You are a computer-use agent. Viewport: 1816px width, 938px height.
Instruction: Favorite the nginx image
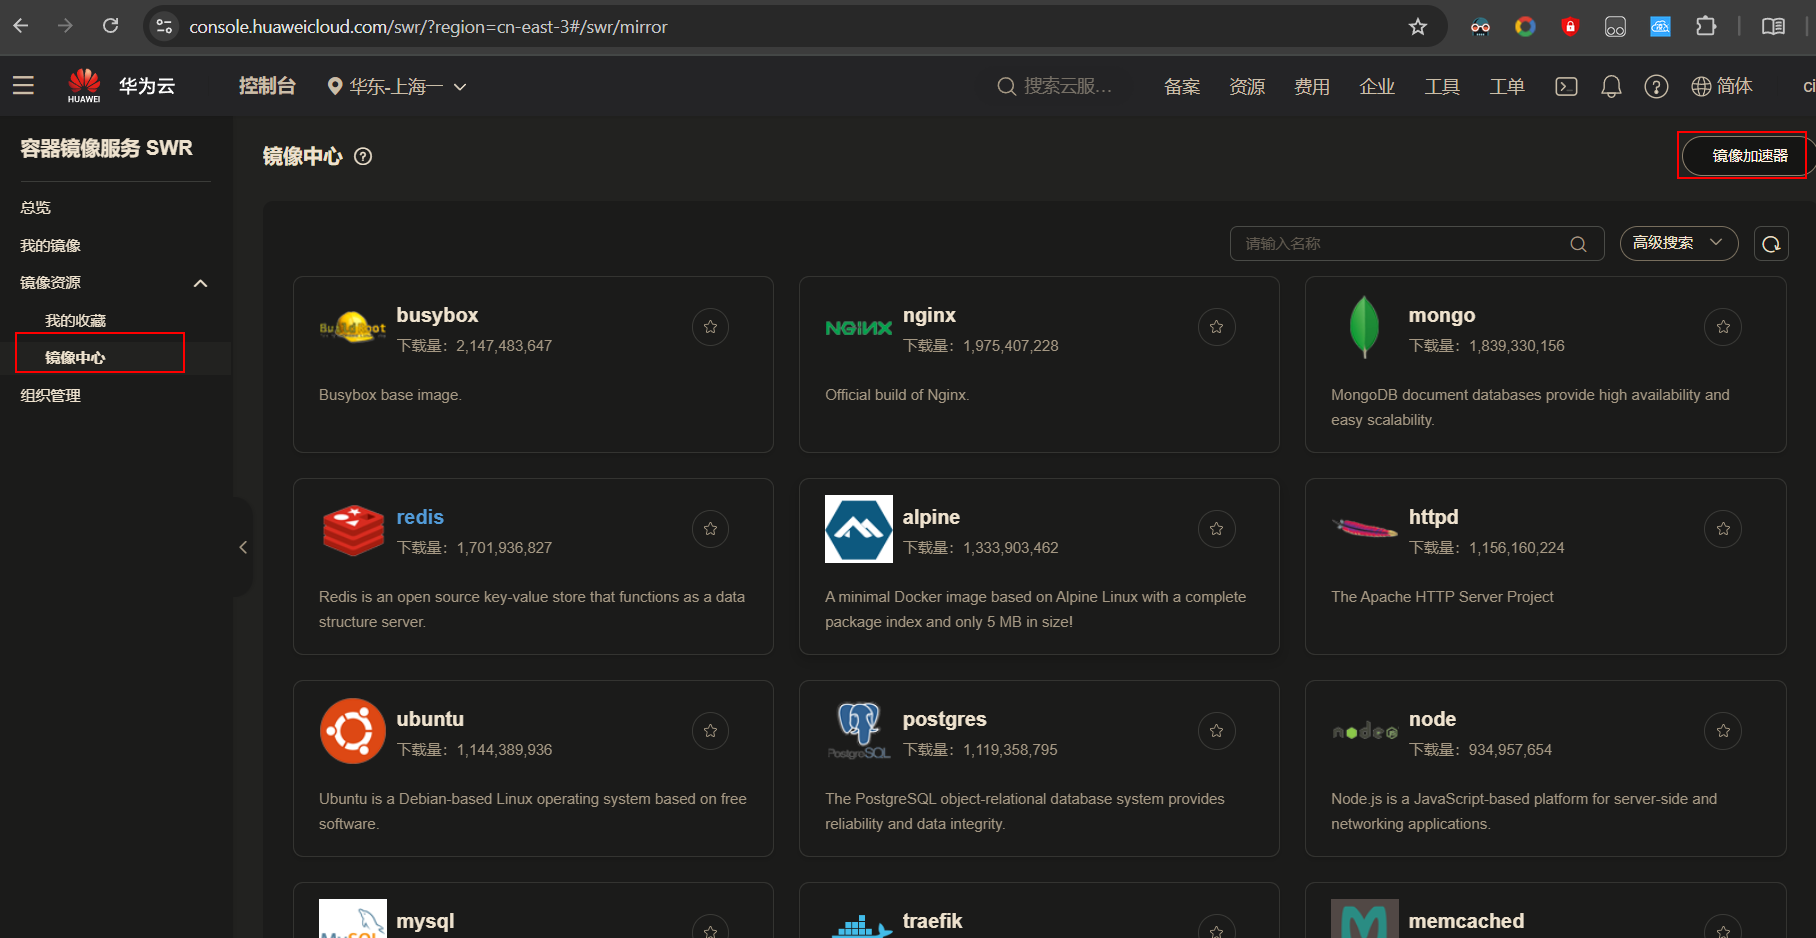[1216, 327]
